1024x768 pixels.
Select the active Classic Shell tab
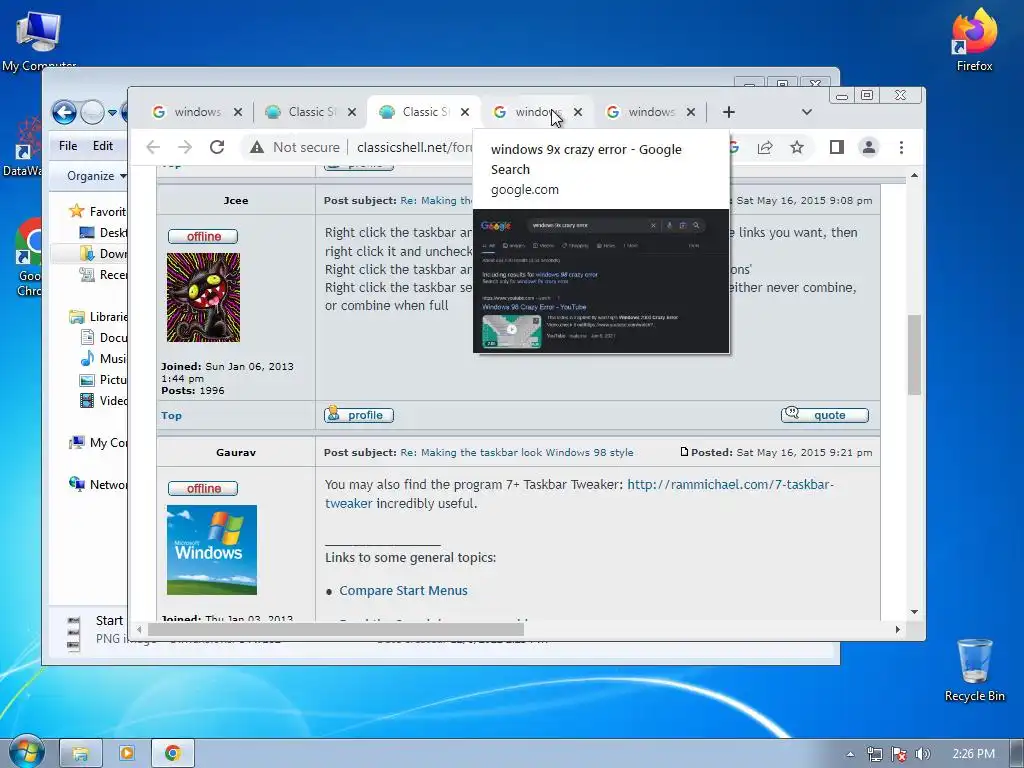[424, 112]
